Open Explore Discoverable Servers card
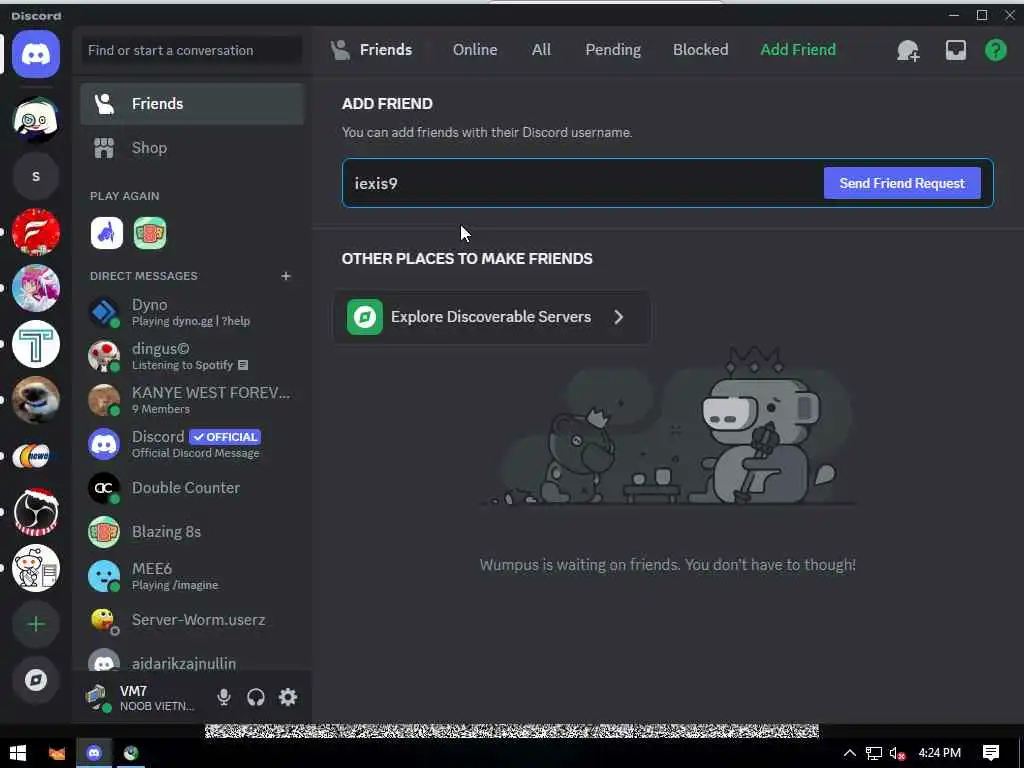Screen dimensions: 1024x768 [492, 317]
